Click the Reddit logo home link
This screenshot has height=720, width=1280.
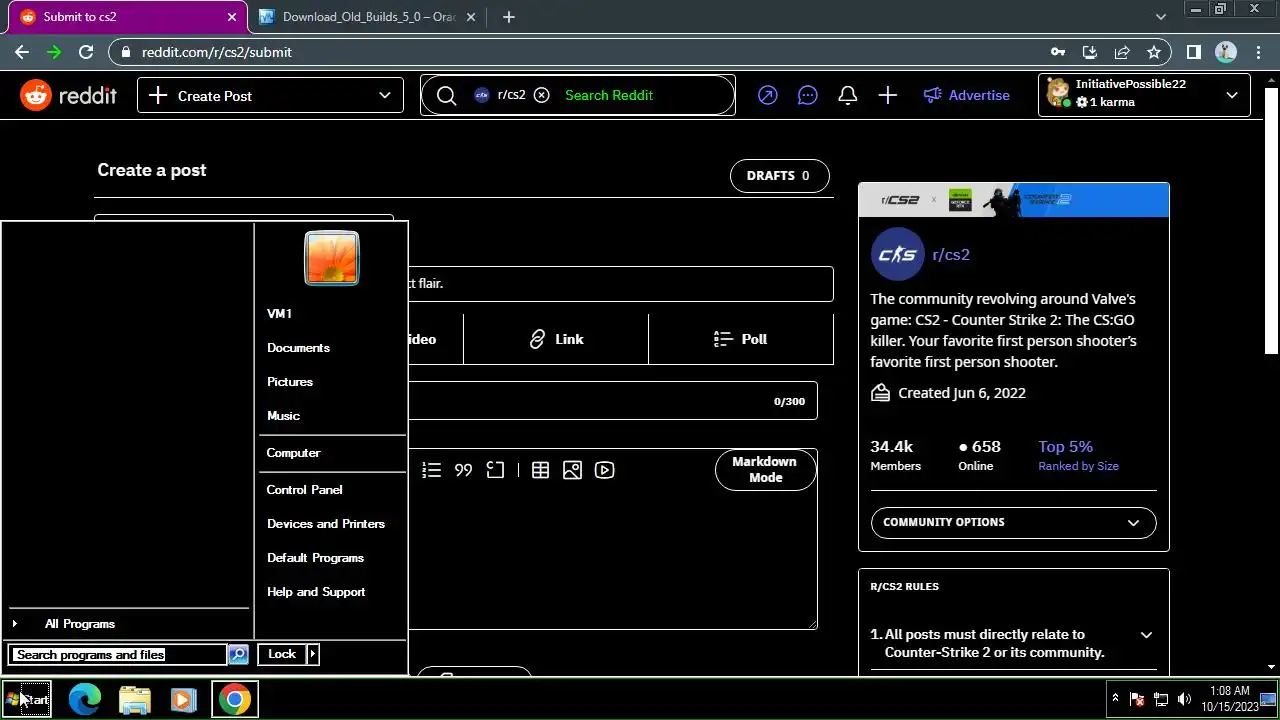69,95
